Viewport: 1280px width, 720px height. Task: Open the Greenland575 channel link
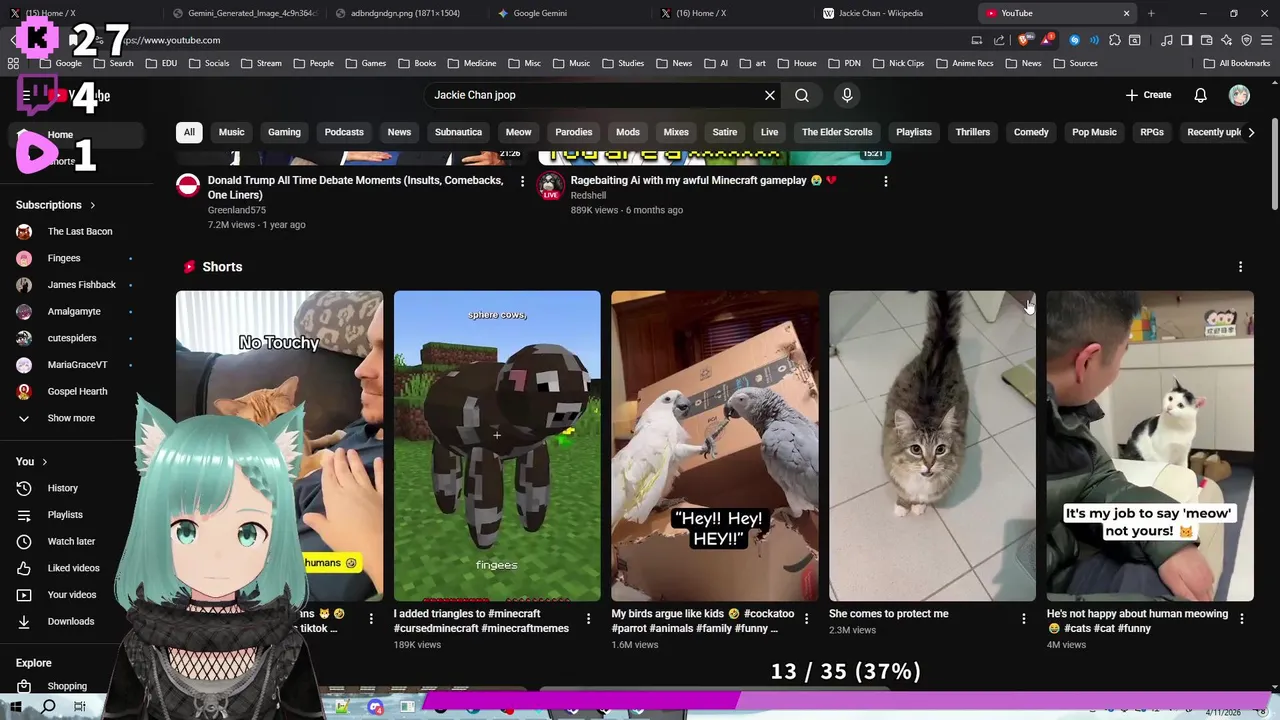coord(237,210)
